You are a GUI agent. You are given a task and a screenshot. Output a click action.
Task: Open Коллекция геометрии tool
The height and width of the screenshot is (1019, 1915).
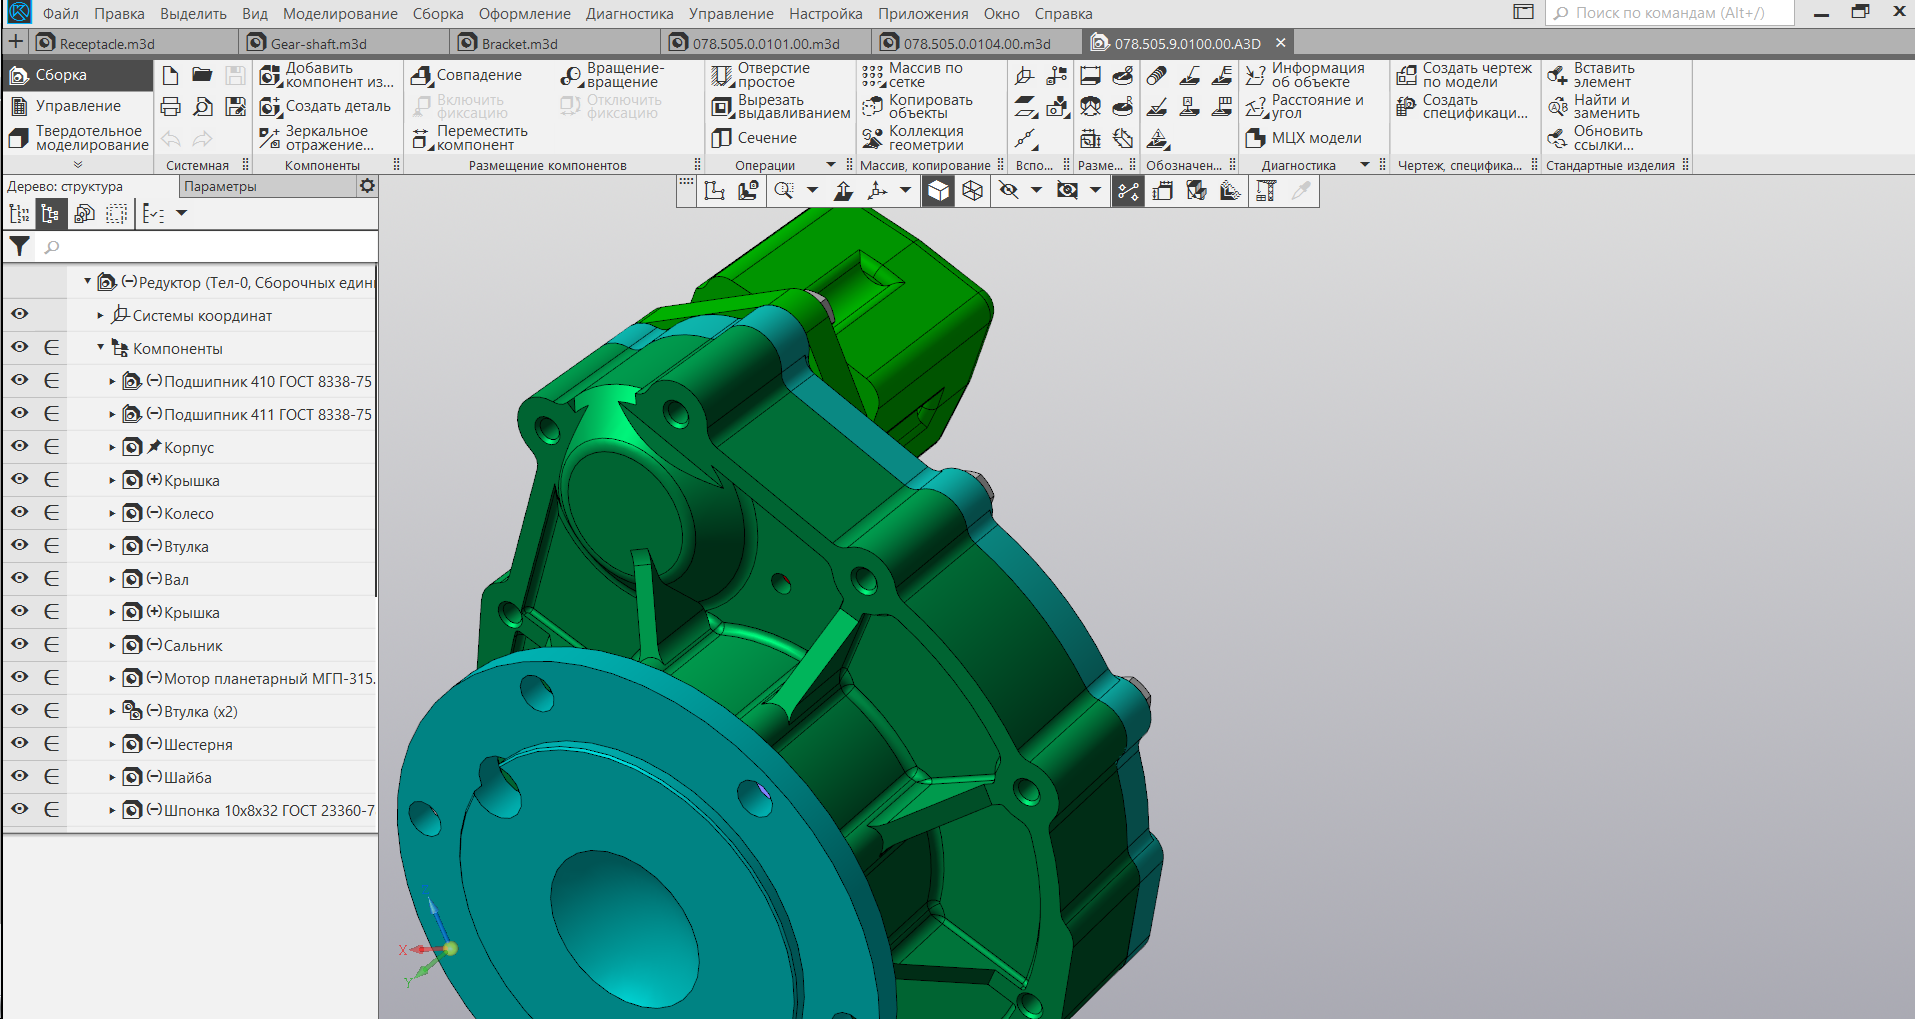click(913, 138)
